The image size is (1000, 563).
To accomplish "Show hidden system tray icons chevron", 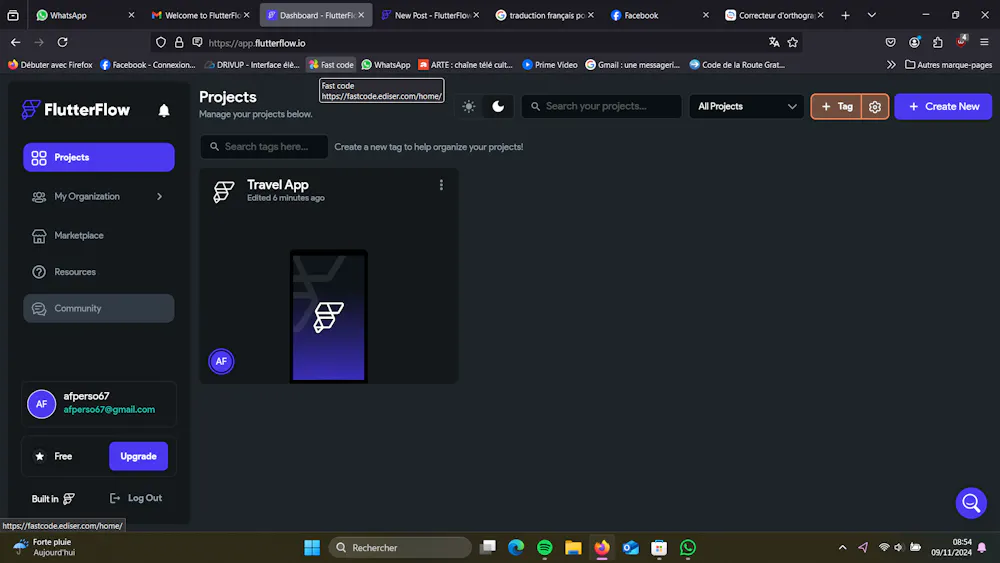I will [x=842, y=548].
